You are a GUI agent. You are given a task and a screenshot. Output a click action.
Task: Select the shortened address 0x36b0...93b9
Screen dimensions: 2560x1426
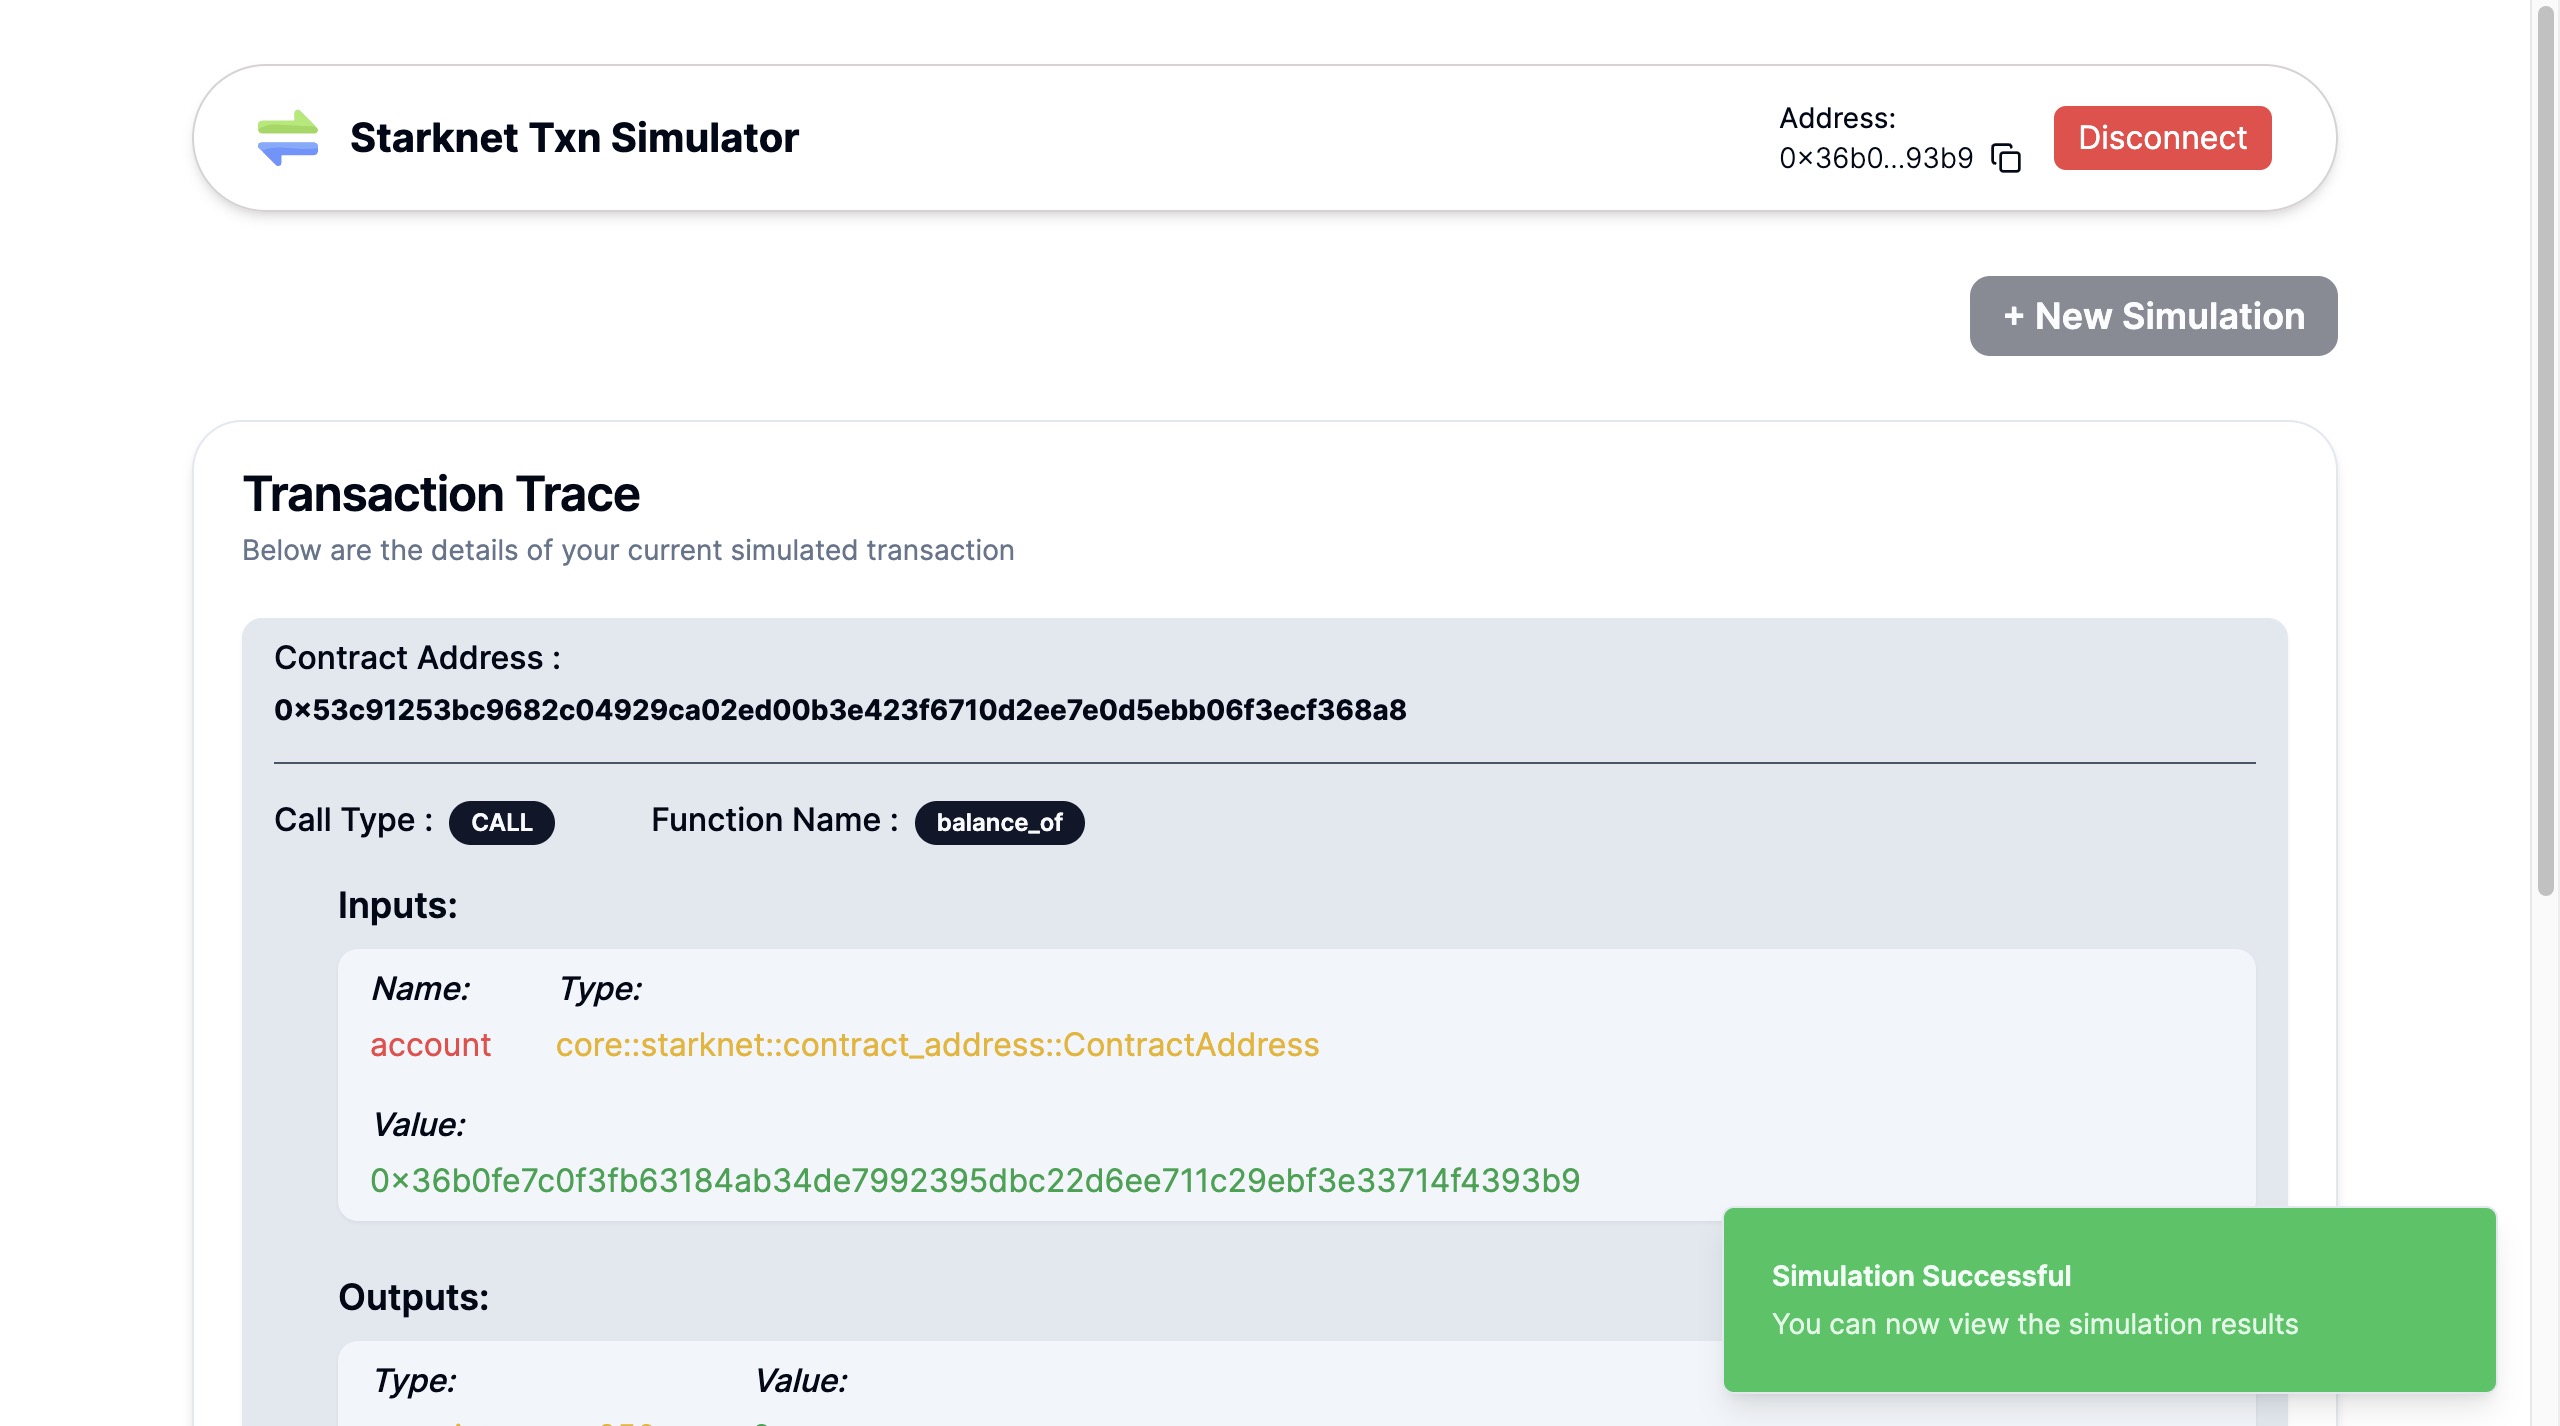point(1876,158)
